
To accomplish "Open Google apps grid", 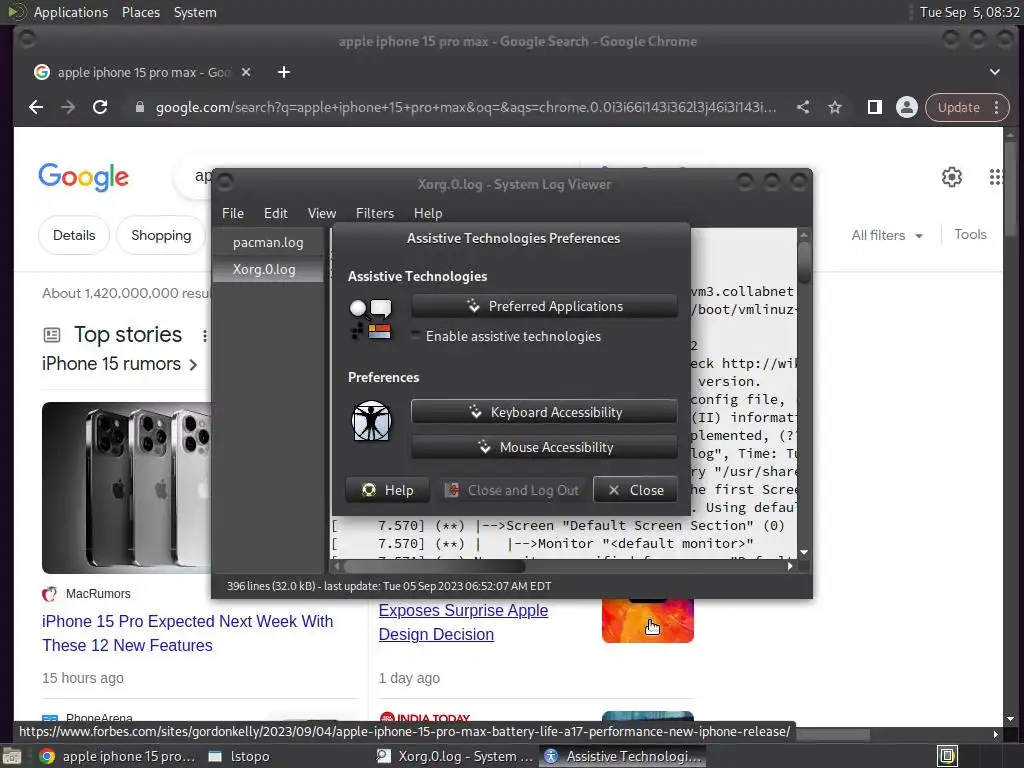I will click(x=995, y=176).
